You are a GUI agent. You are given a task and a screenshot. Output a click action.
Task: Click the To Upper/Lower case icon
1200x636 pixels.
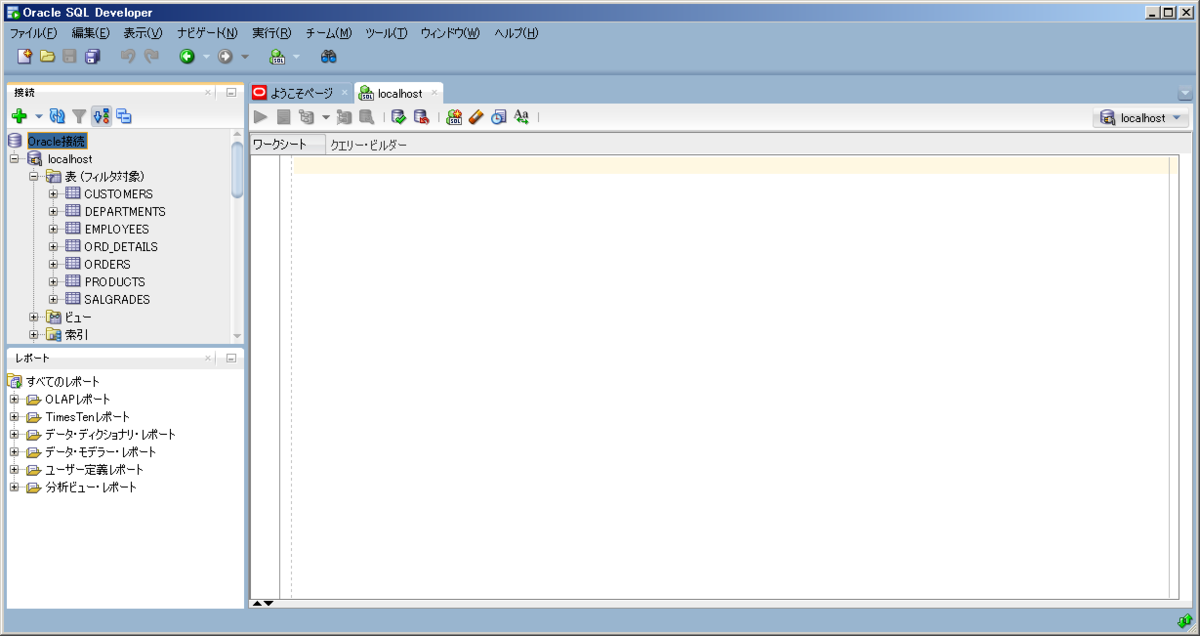tap(521, 117)
